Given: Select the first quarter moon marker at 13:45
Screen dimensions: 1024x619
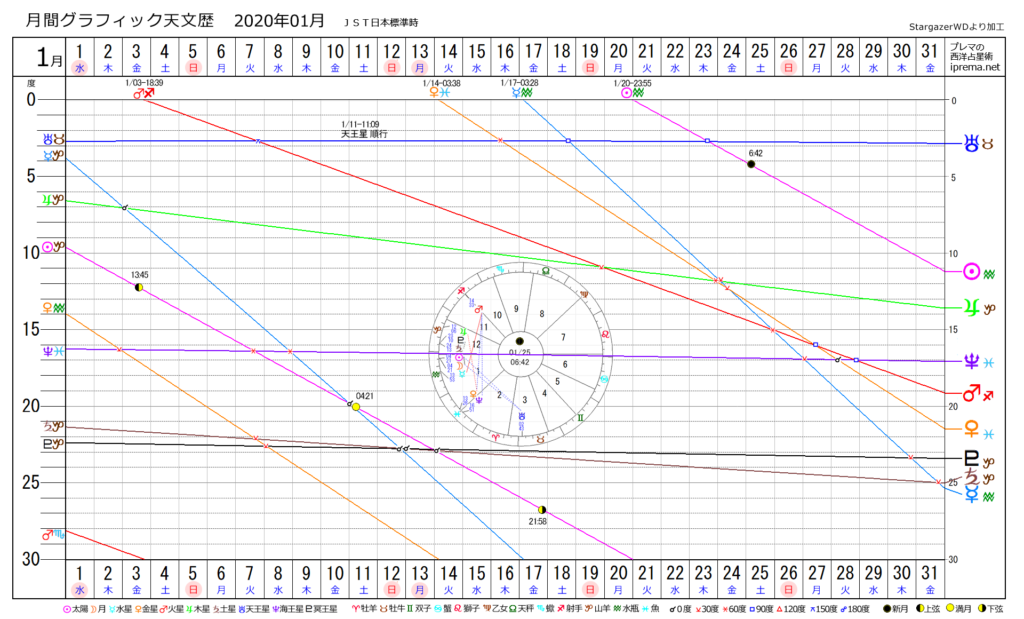Looking at the screenshot, I should pos(139,287).
